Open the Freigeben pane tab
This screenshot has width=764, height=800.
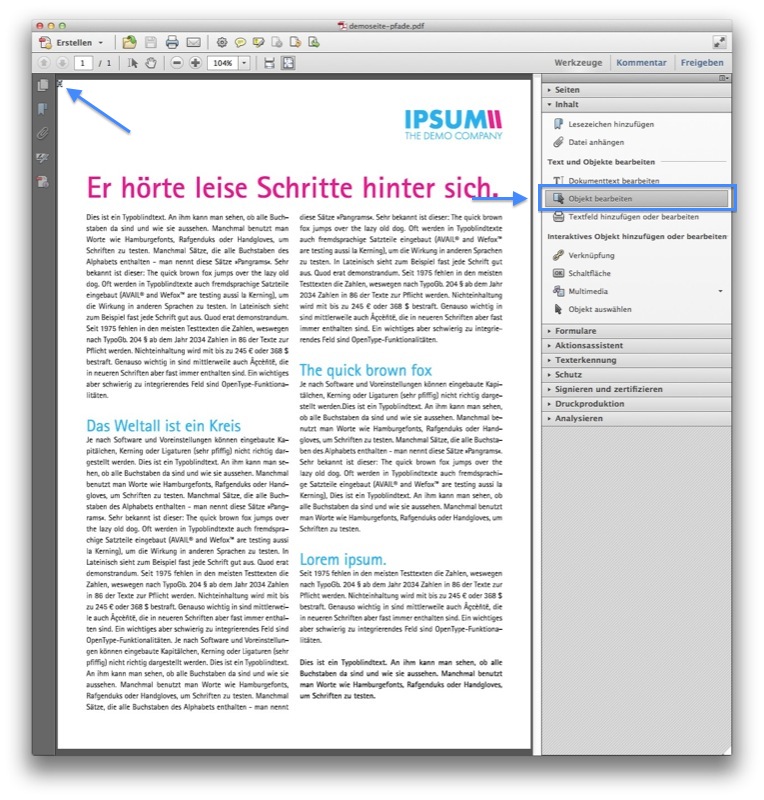pyautogui.click(x=702, y=62)
